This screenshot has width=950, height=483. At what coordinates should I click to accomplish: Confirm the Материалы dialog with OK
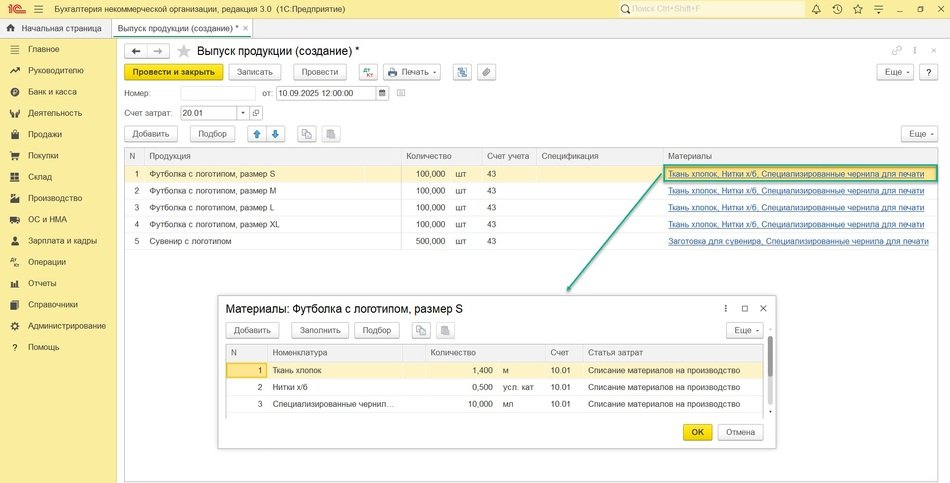coord(697,432)
